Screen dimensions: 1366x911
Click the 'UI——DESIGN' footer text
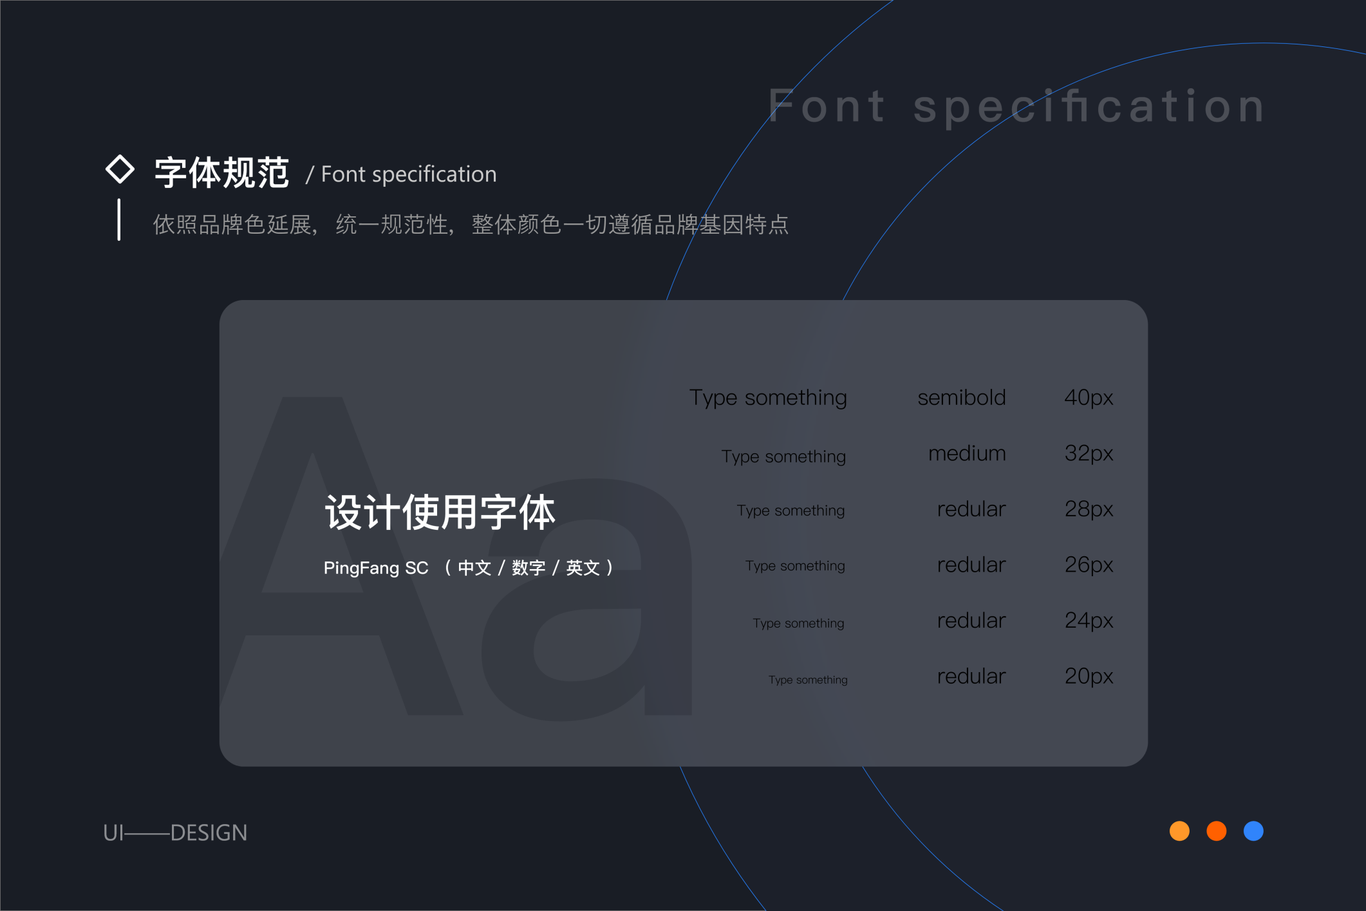pyautogui.click(x=175, y=832)
